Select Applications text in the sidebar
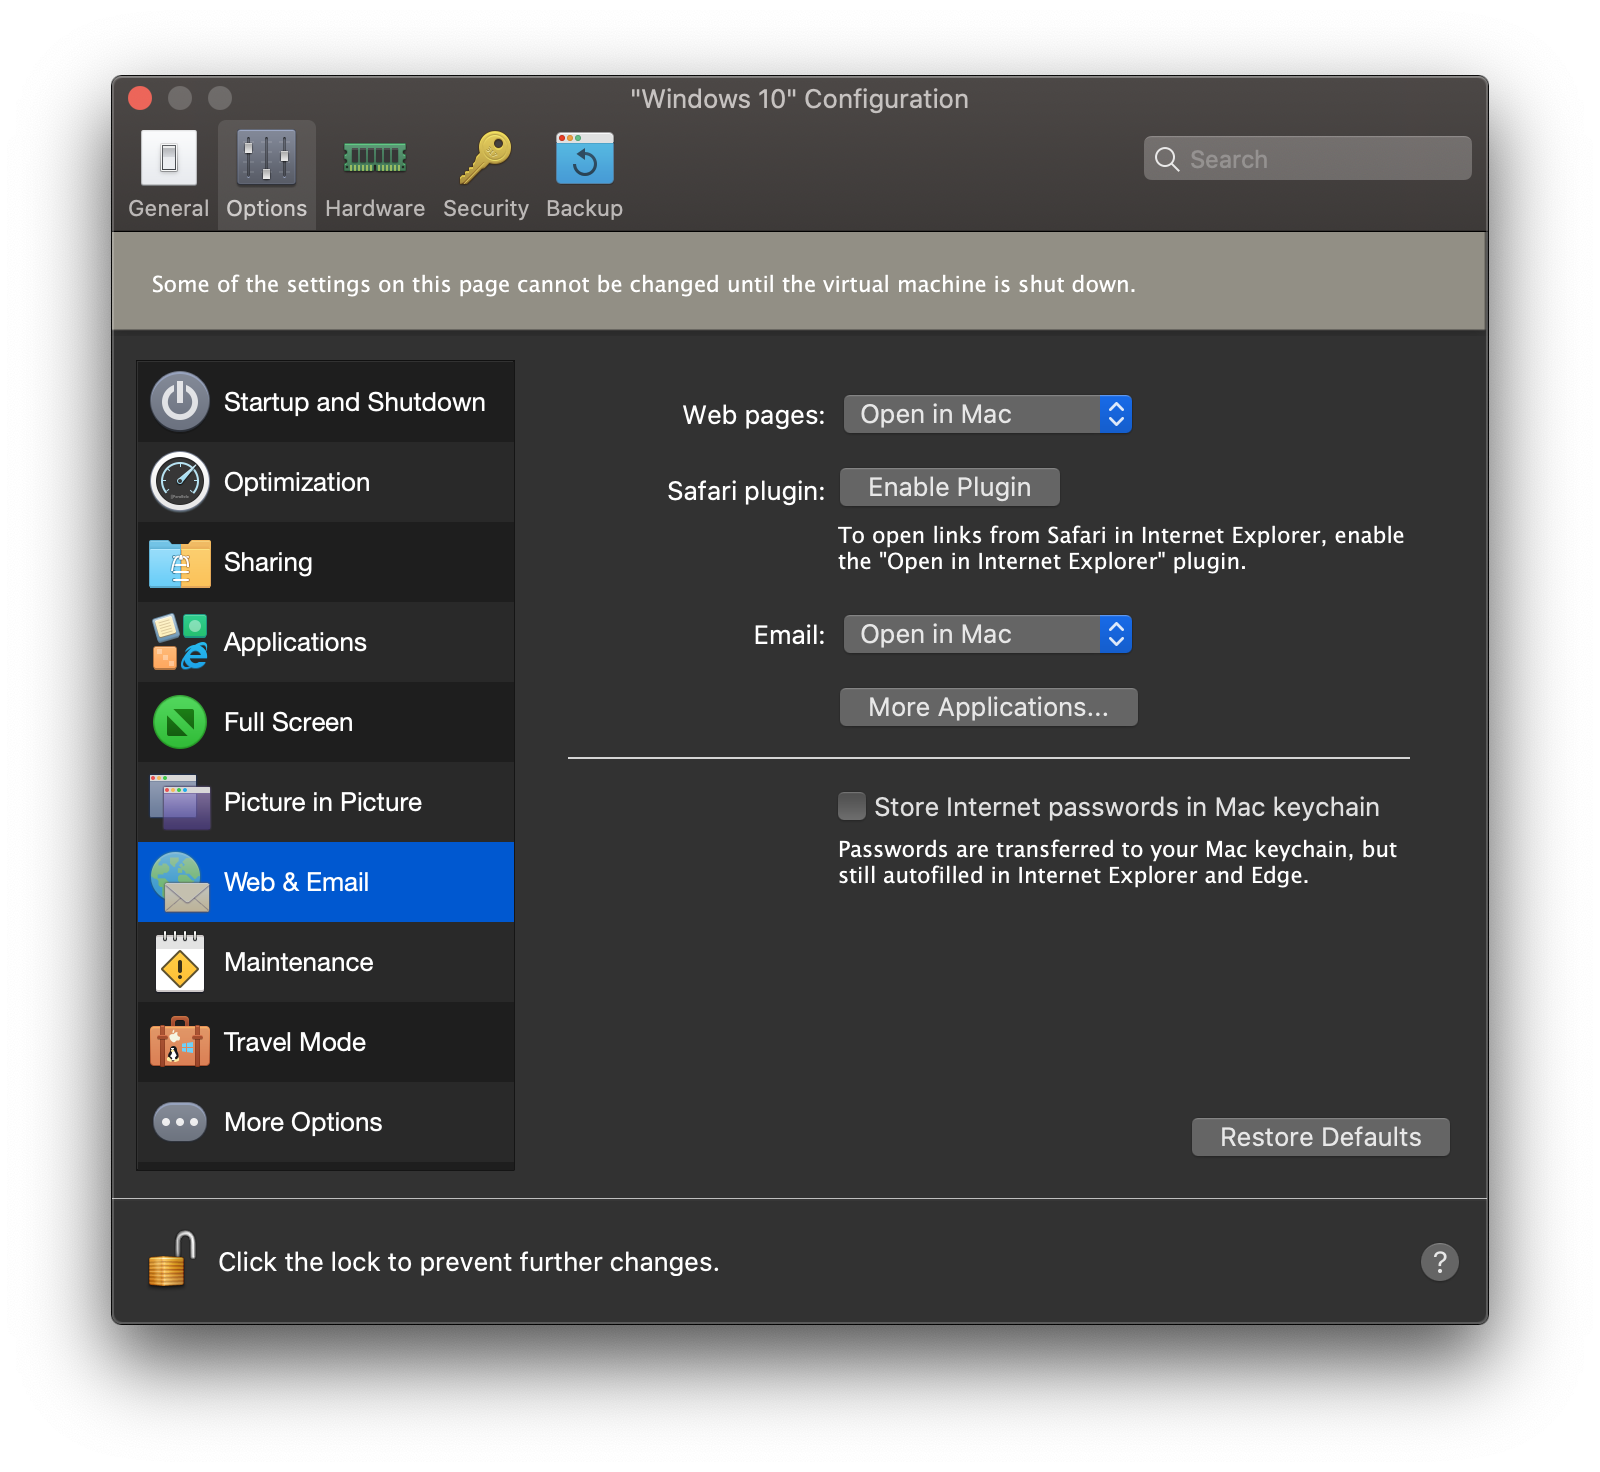Screen dimensions: 1600x1472 [295, 642]
